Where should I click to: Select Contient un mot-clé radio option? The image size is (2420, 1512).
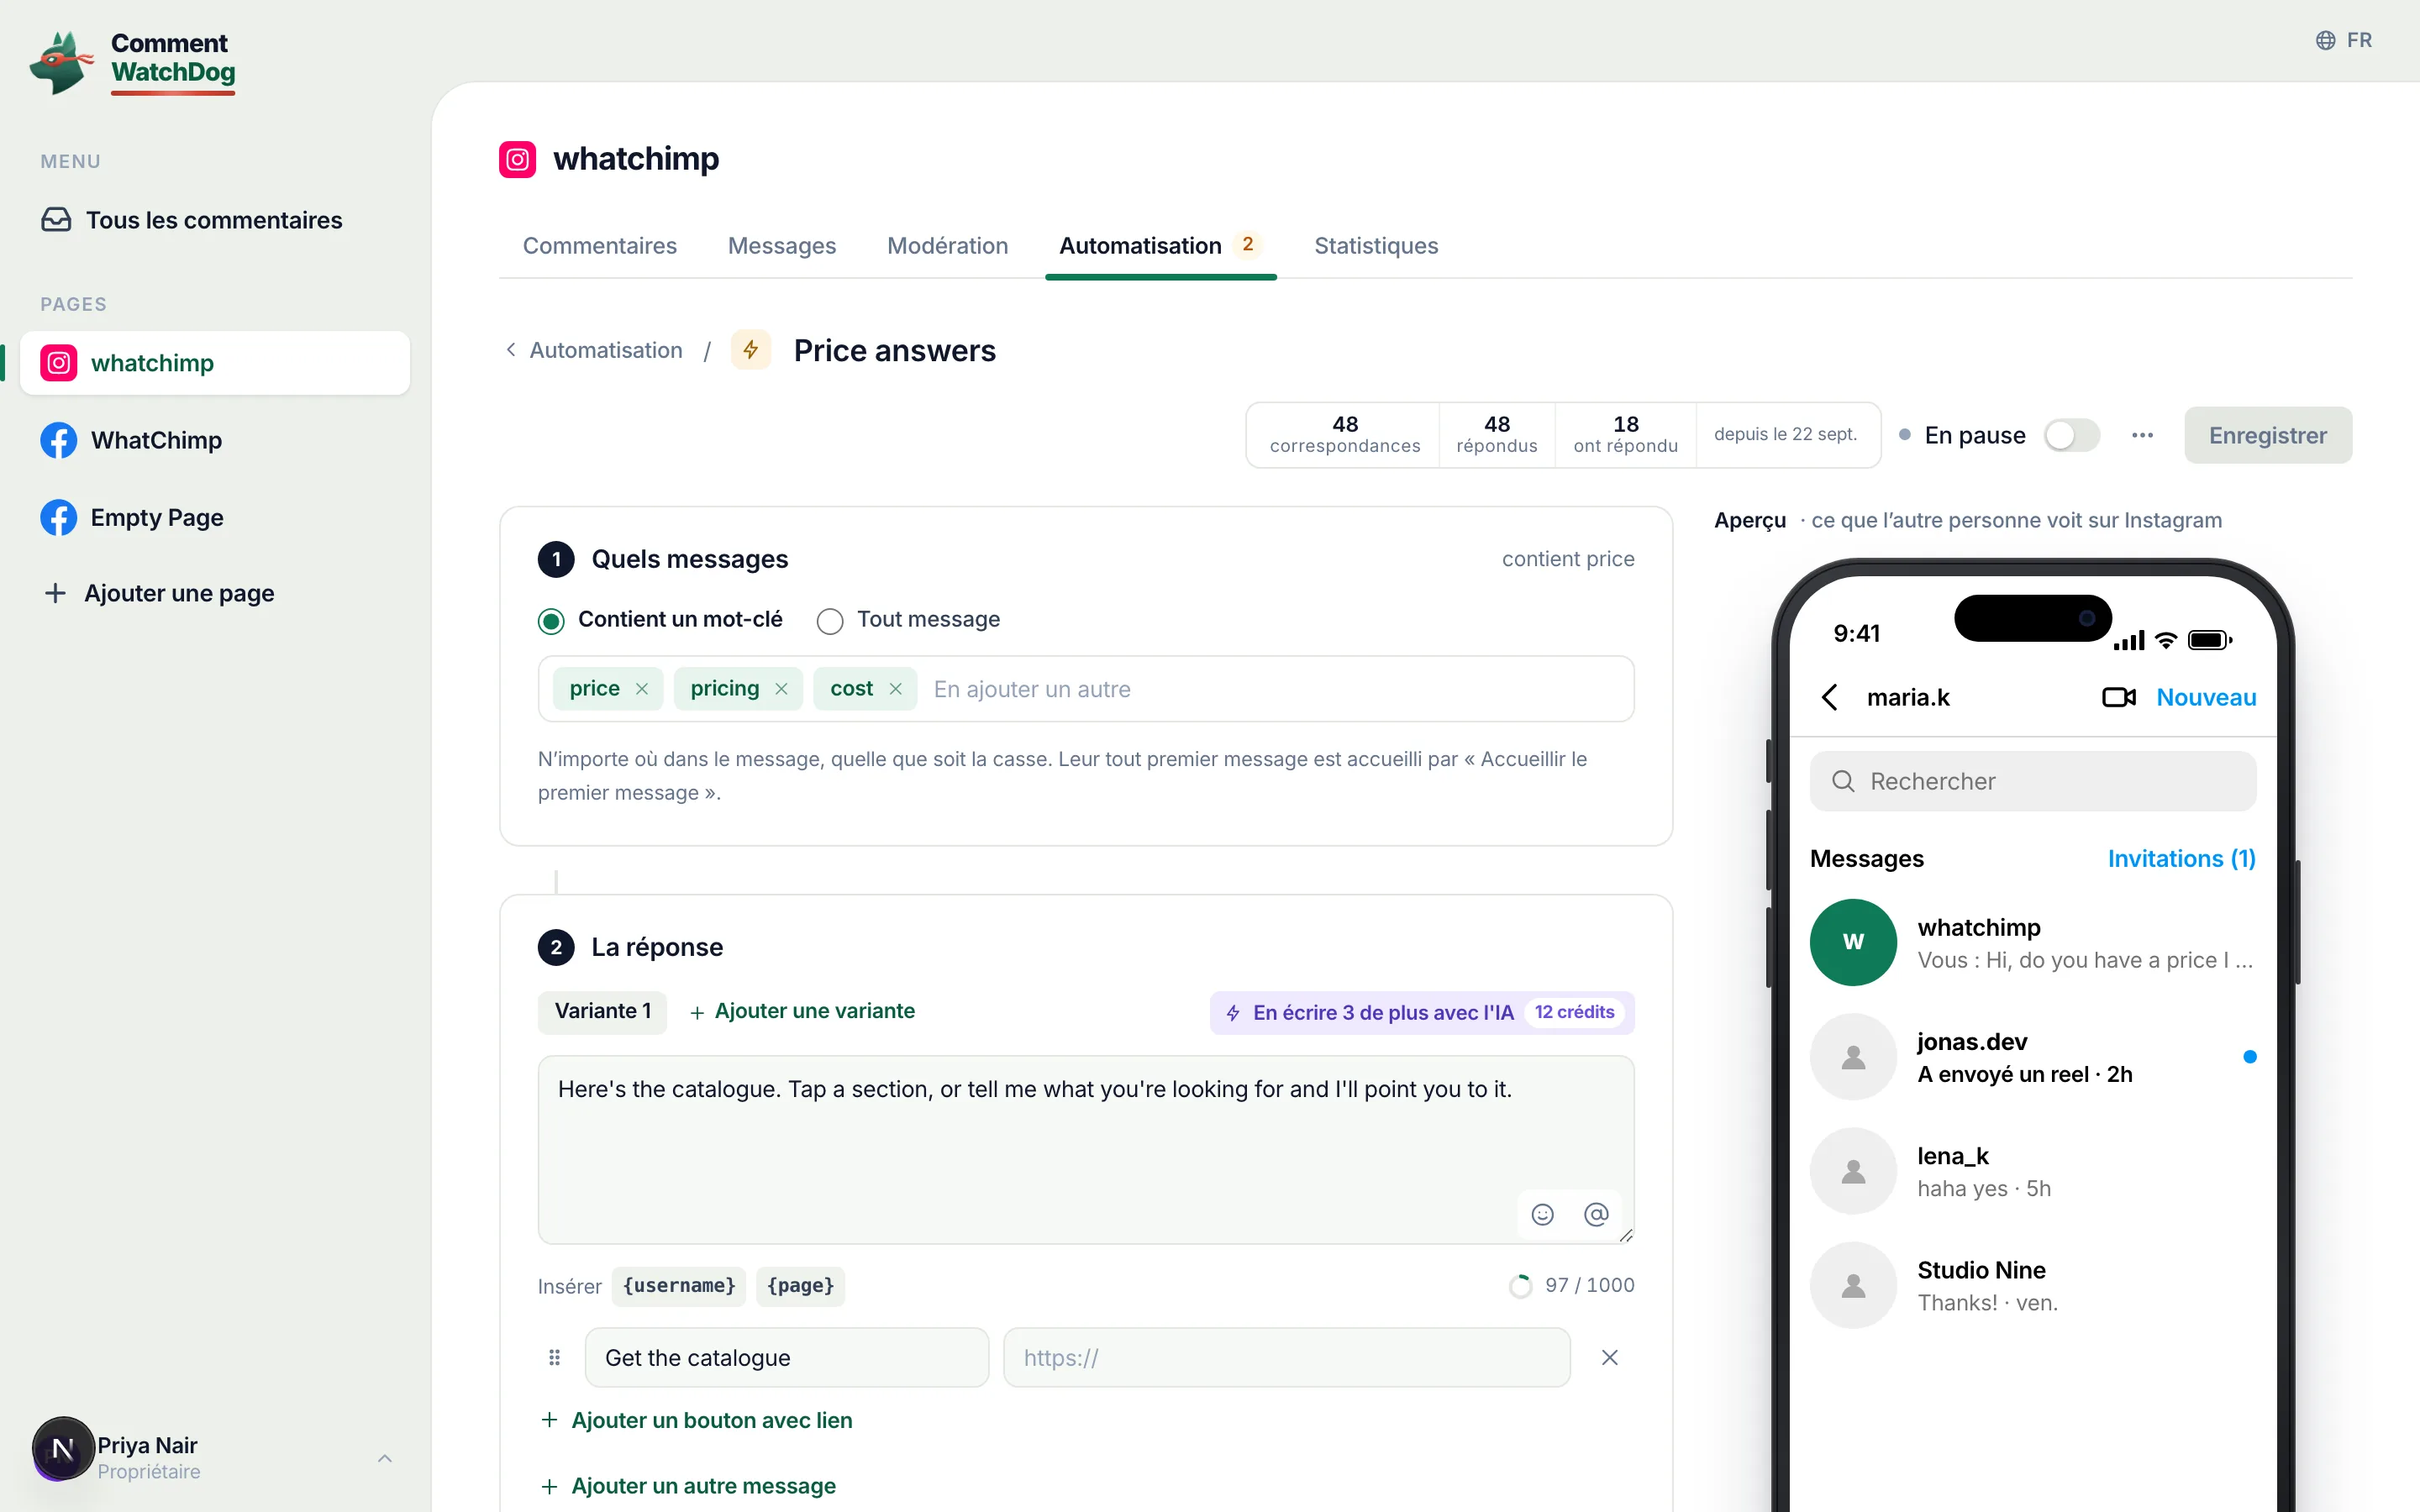pos(551,621)
